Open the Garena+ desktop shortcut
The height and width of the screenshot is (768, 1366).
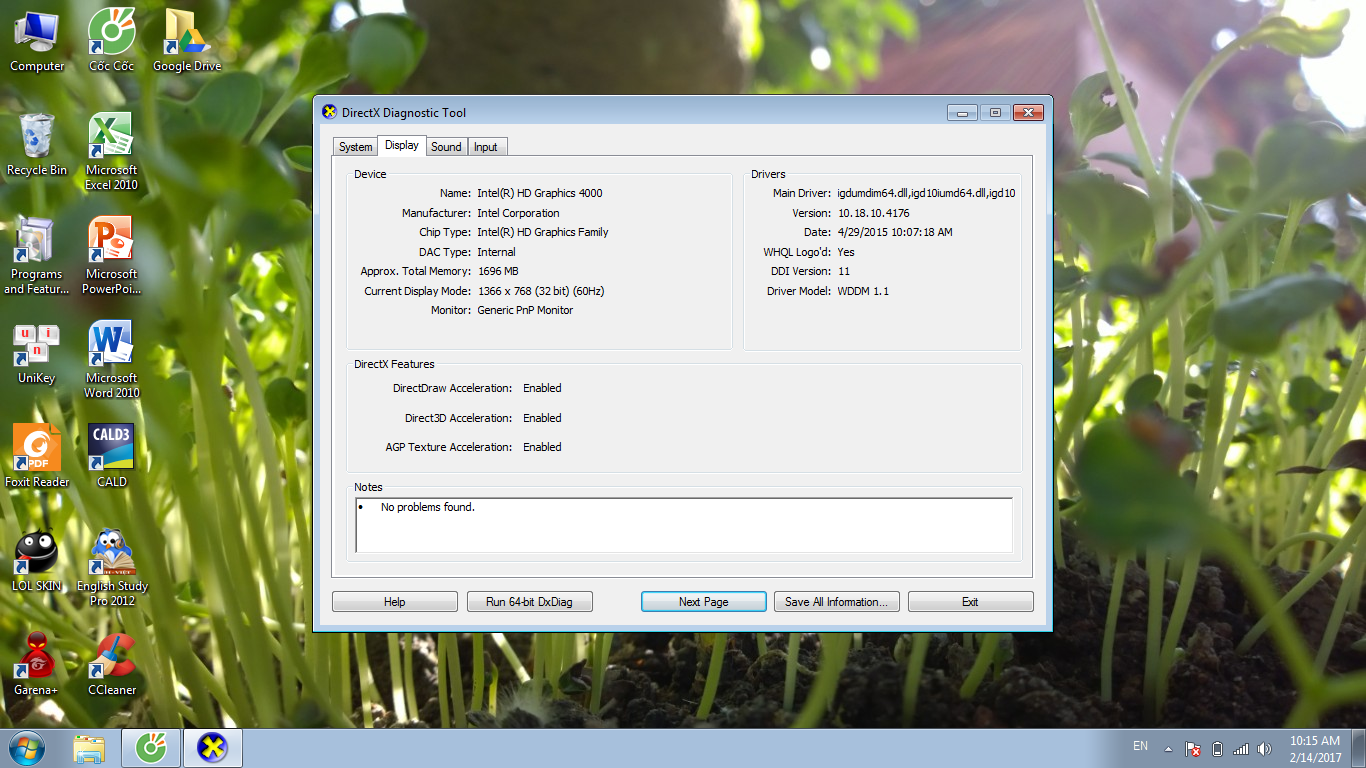[x=37, y=658]
